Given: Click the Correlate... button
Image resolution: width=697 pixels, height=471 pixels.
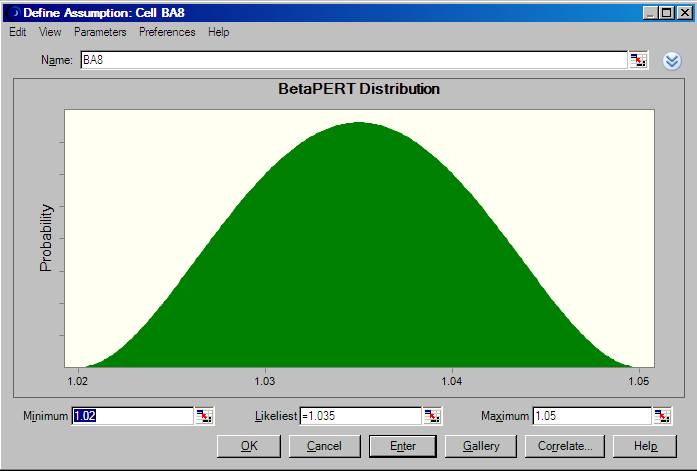Looking at the screenshot, I should (x=565, y=446).
